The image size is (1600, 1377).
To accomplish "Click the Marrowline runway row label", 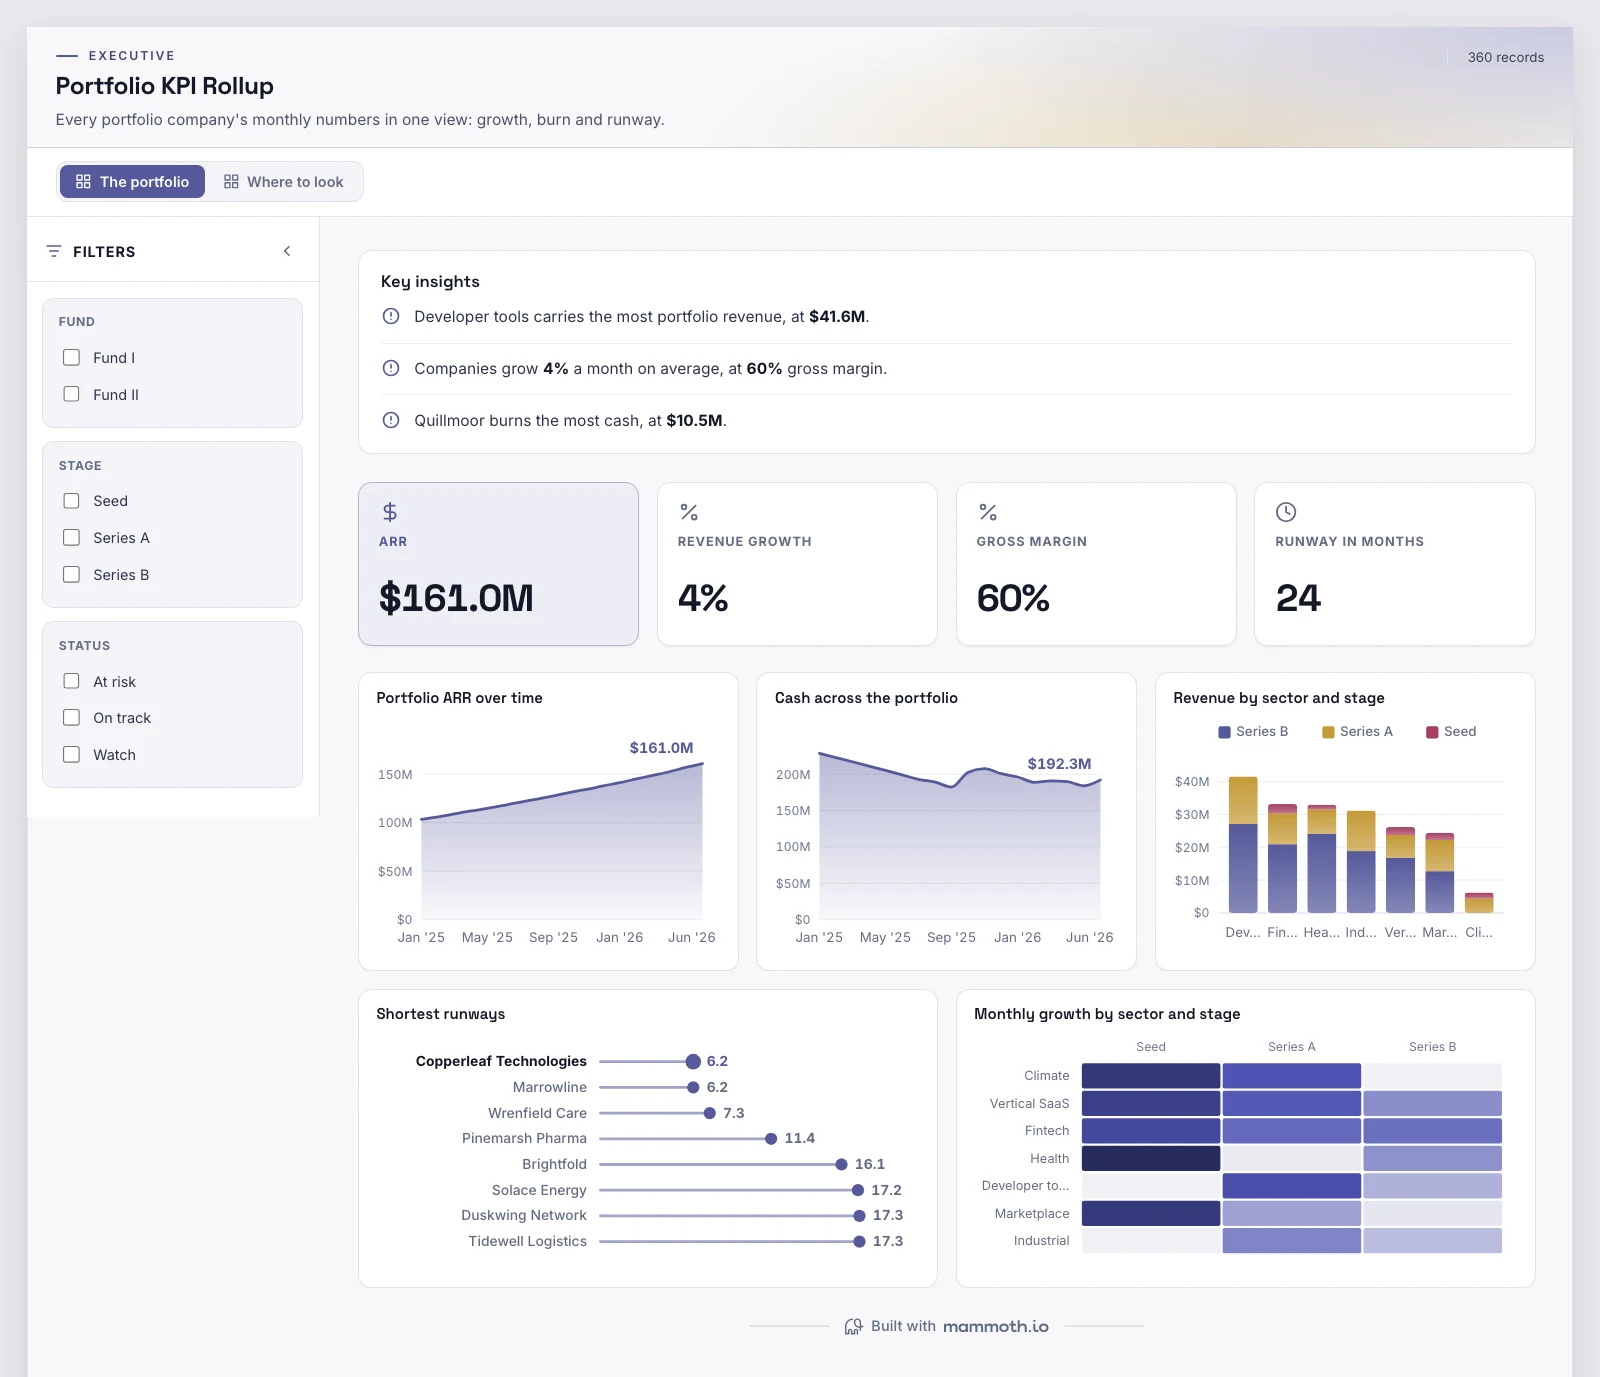I will pyautogui.click(x=549, y=1087).
